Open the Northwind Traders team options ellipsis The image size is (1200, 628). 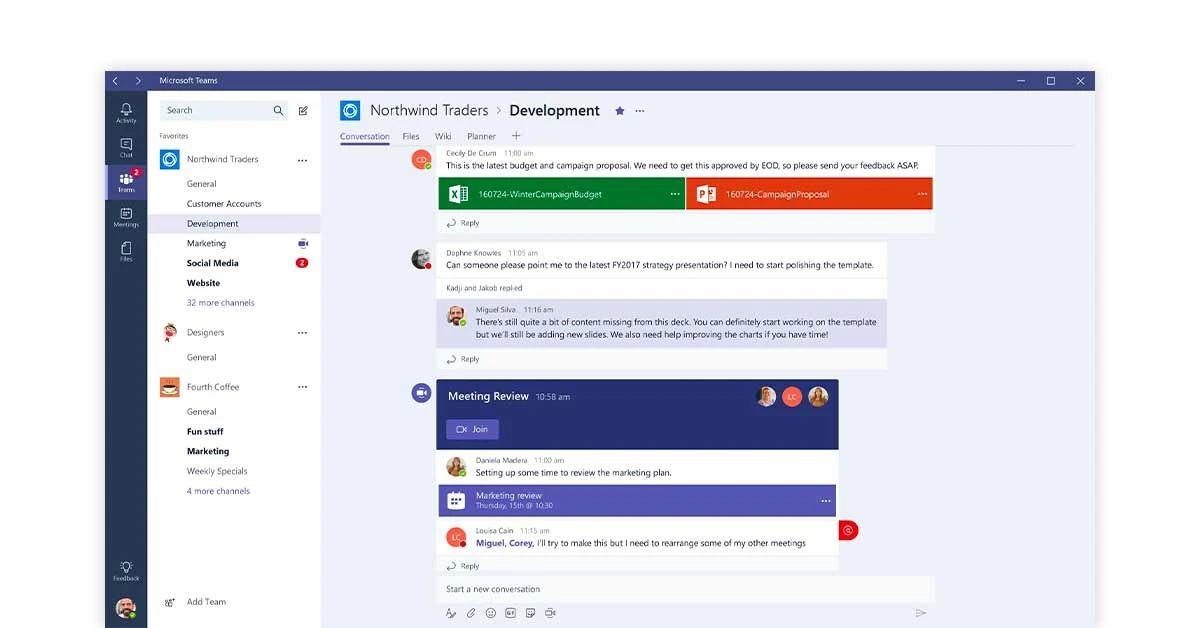303,159
